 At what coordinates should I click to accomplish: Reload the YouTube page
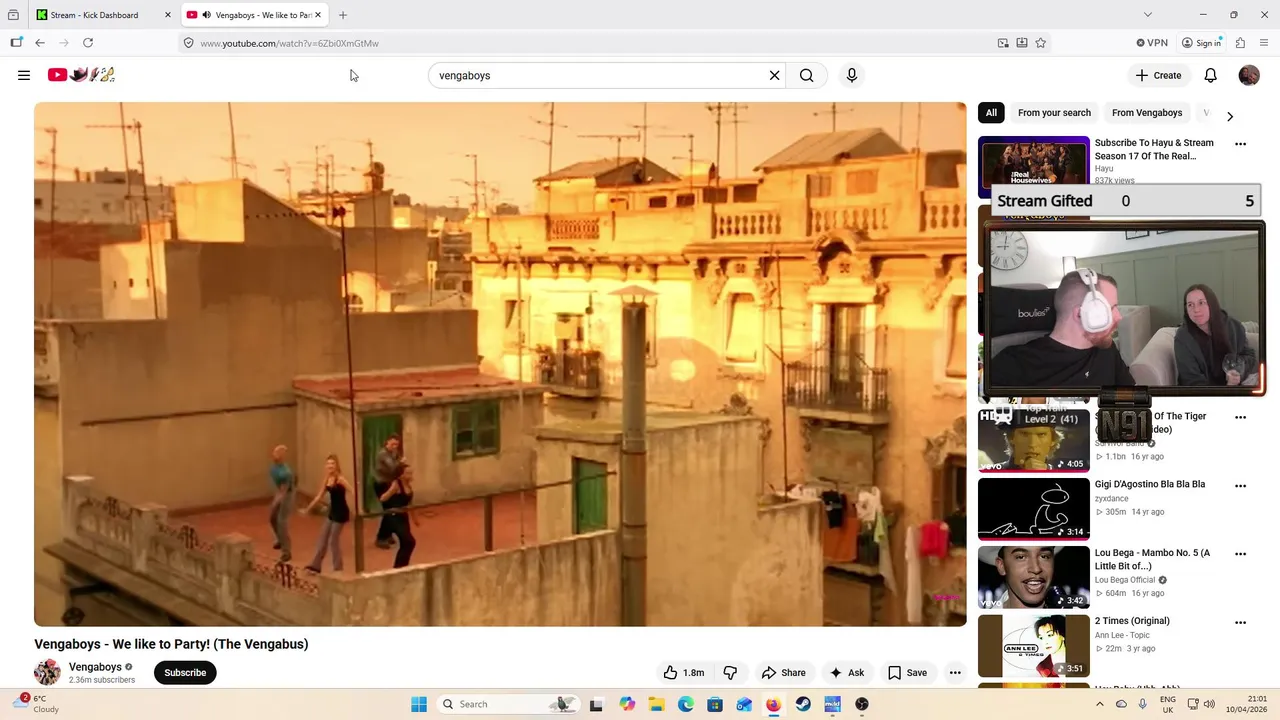click(88, 43)
